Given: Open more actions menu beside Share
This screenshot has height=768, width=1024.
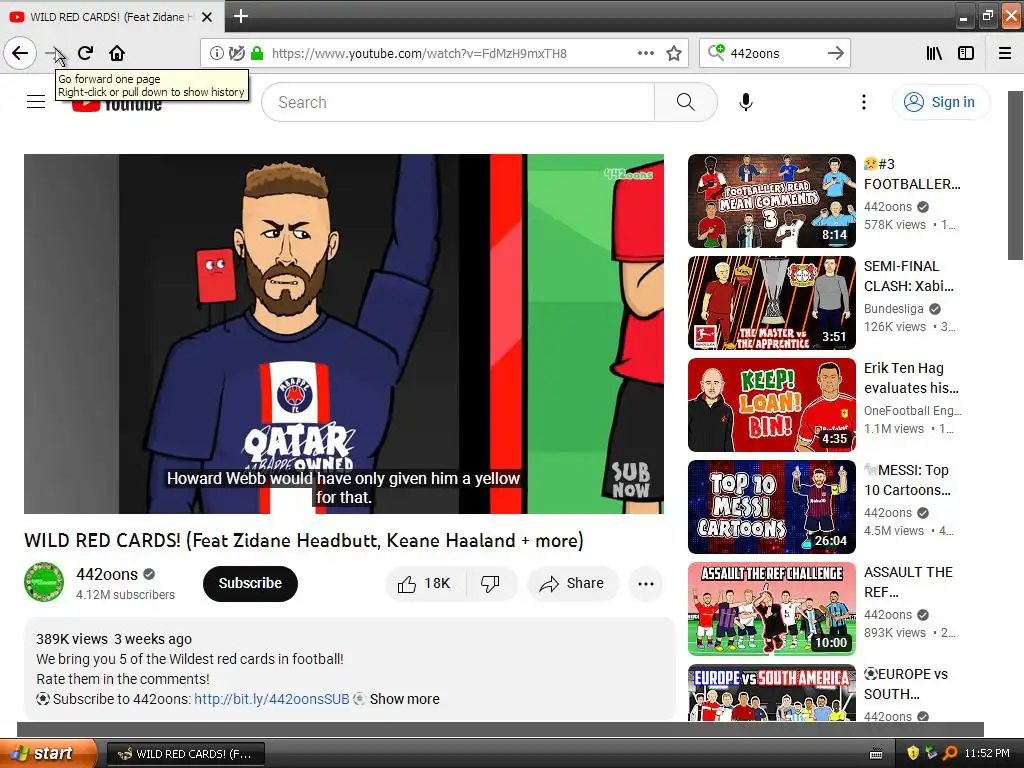Looking at the screenshot, I should tap(646, 584).
